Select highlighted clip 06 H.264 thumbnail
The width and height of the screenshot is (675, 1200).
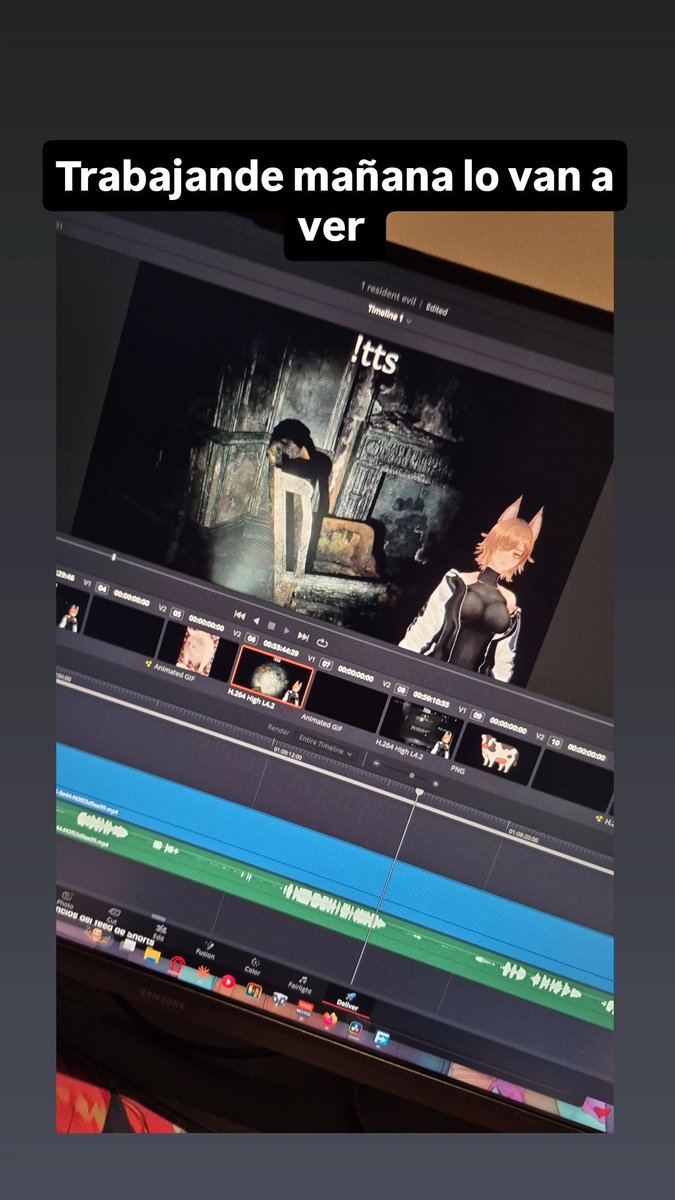(273, 676)
